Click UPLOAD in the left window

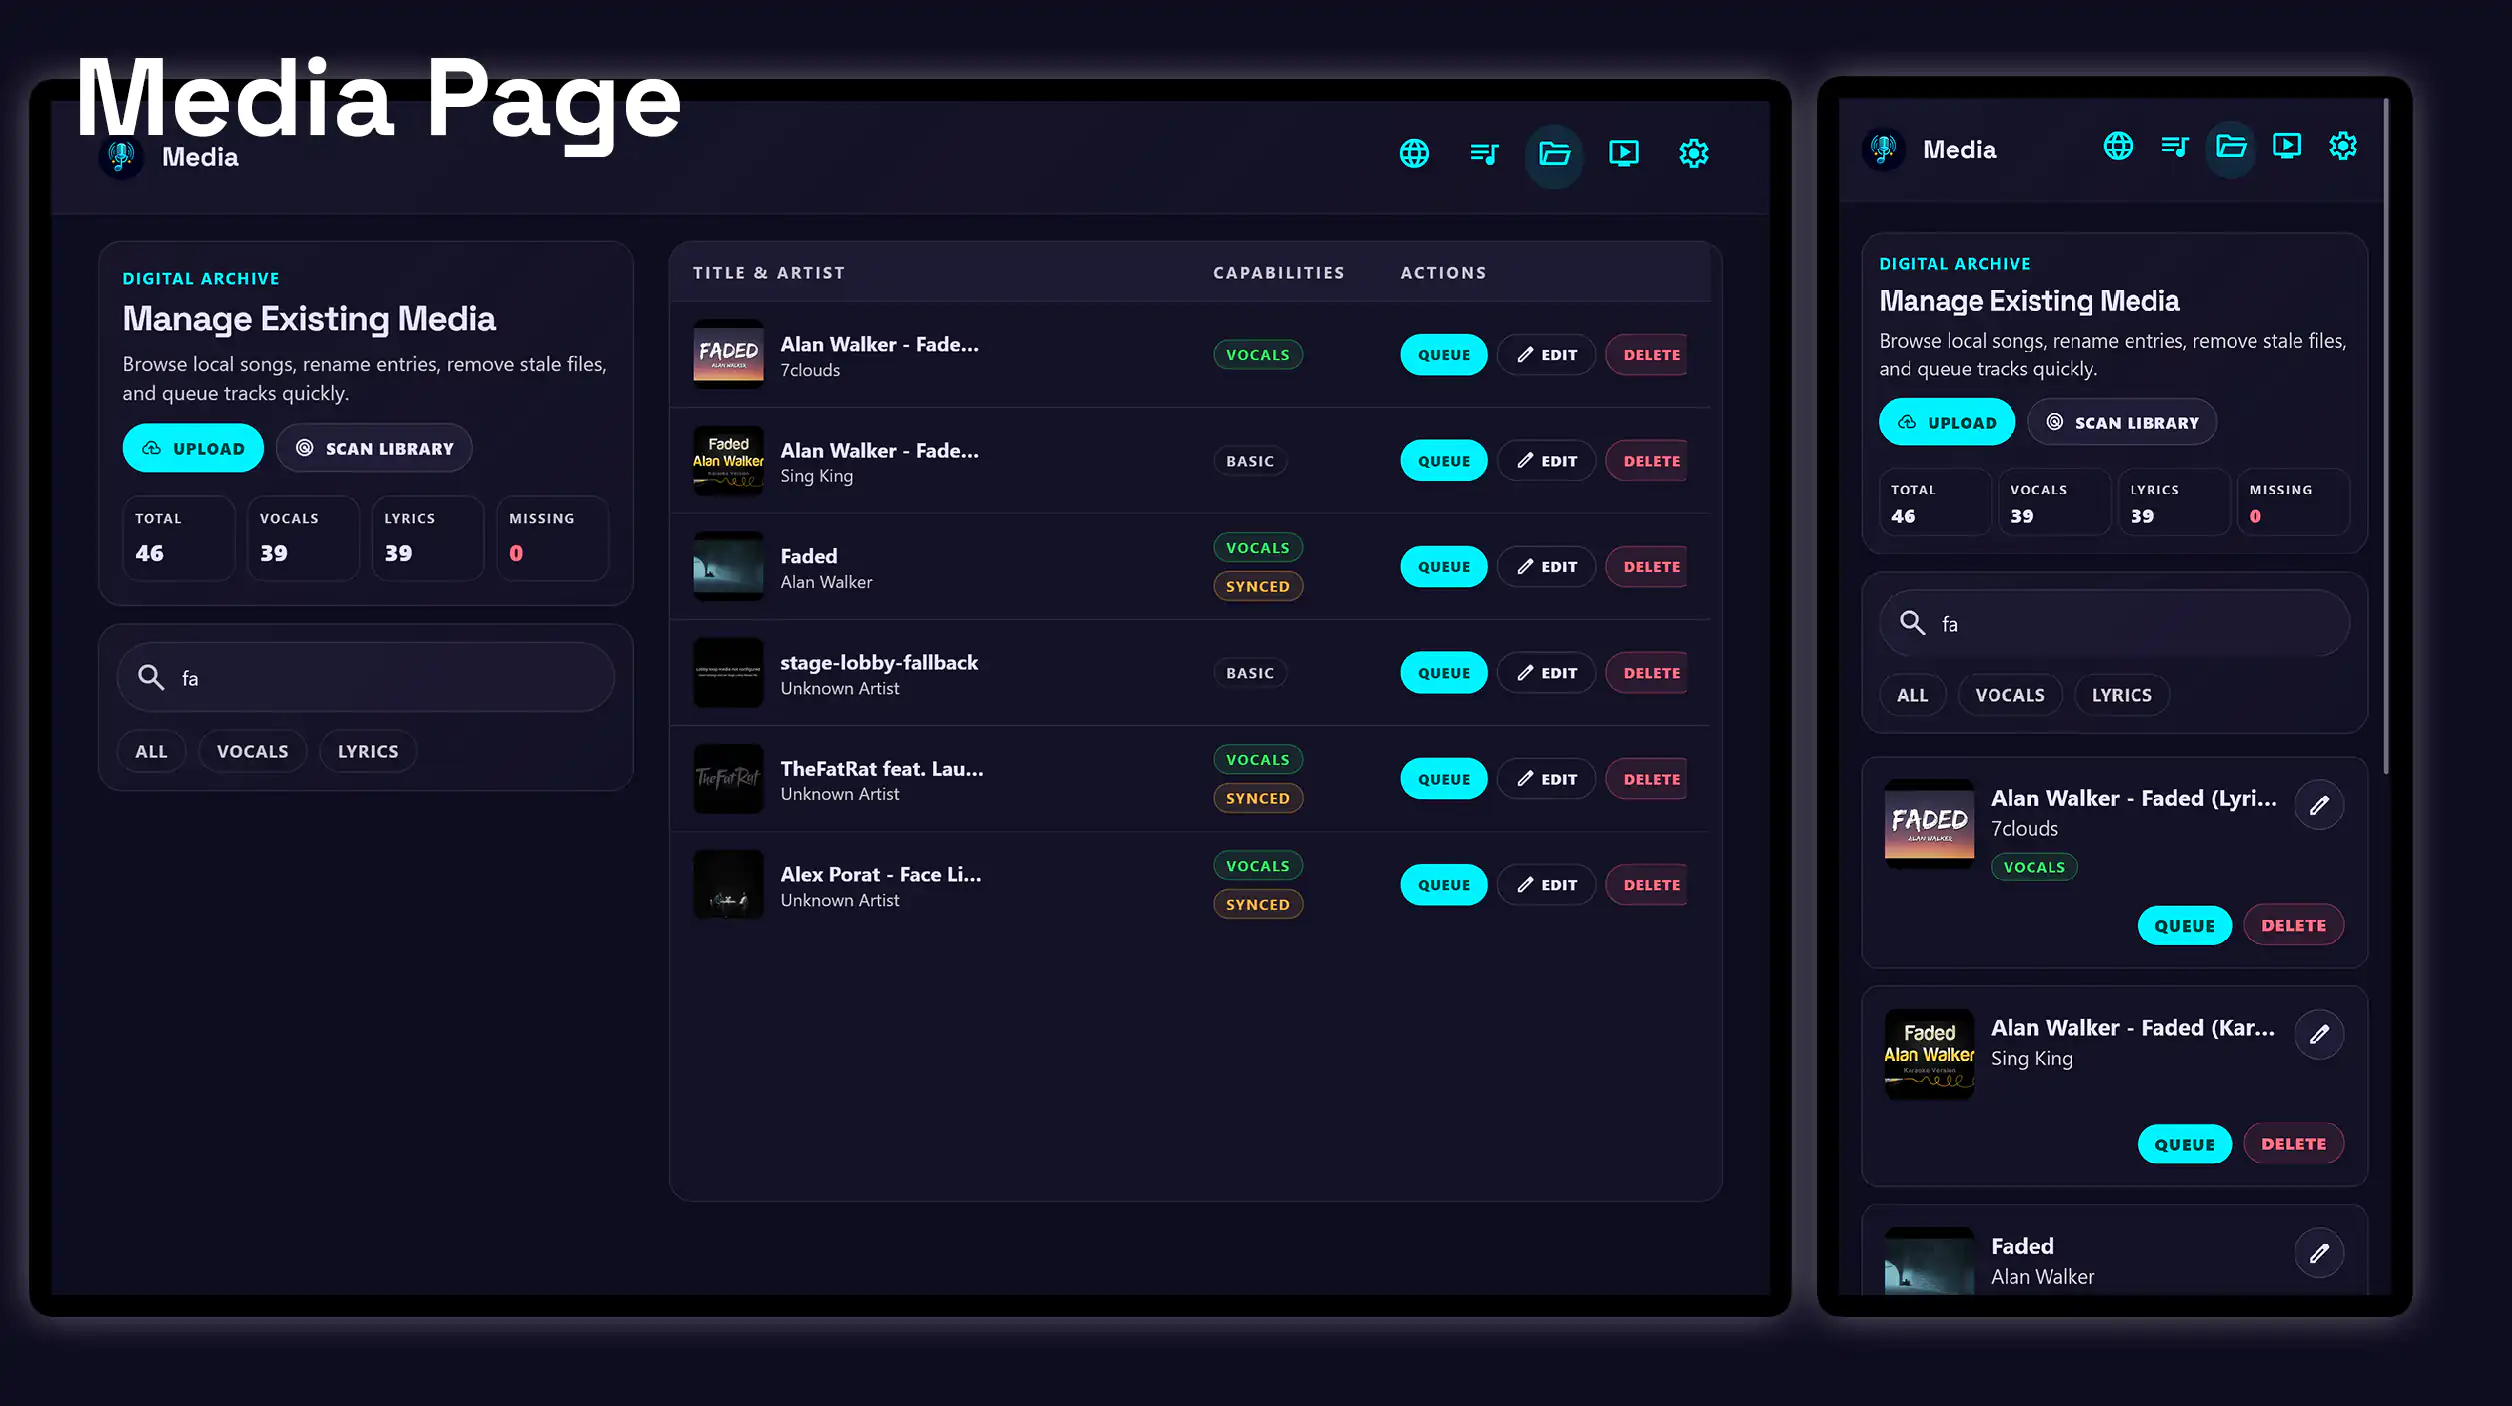[x=193, y=448]
